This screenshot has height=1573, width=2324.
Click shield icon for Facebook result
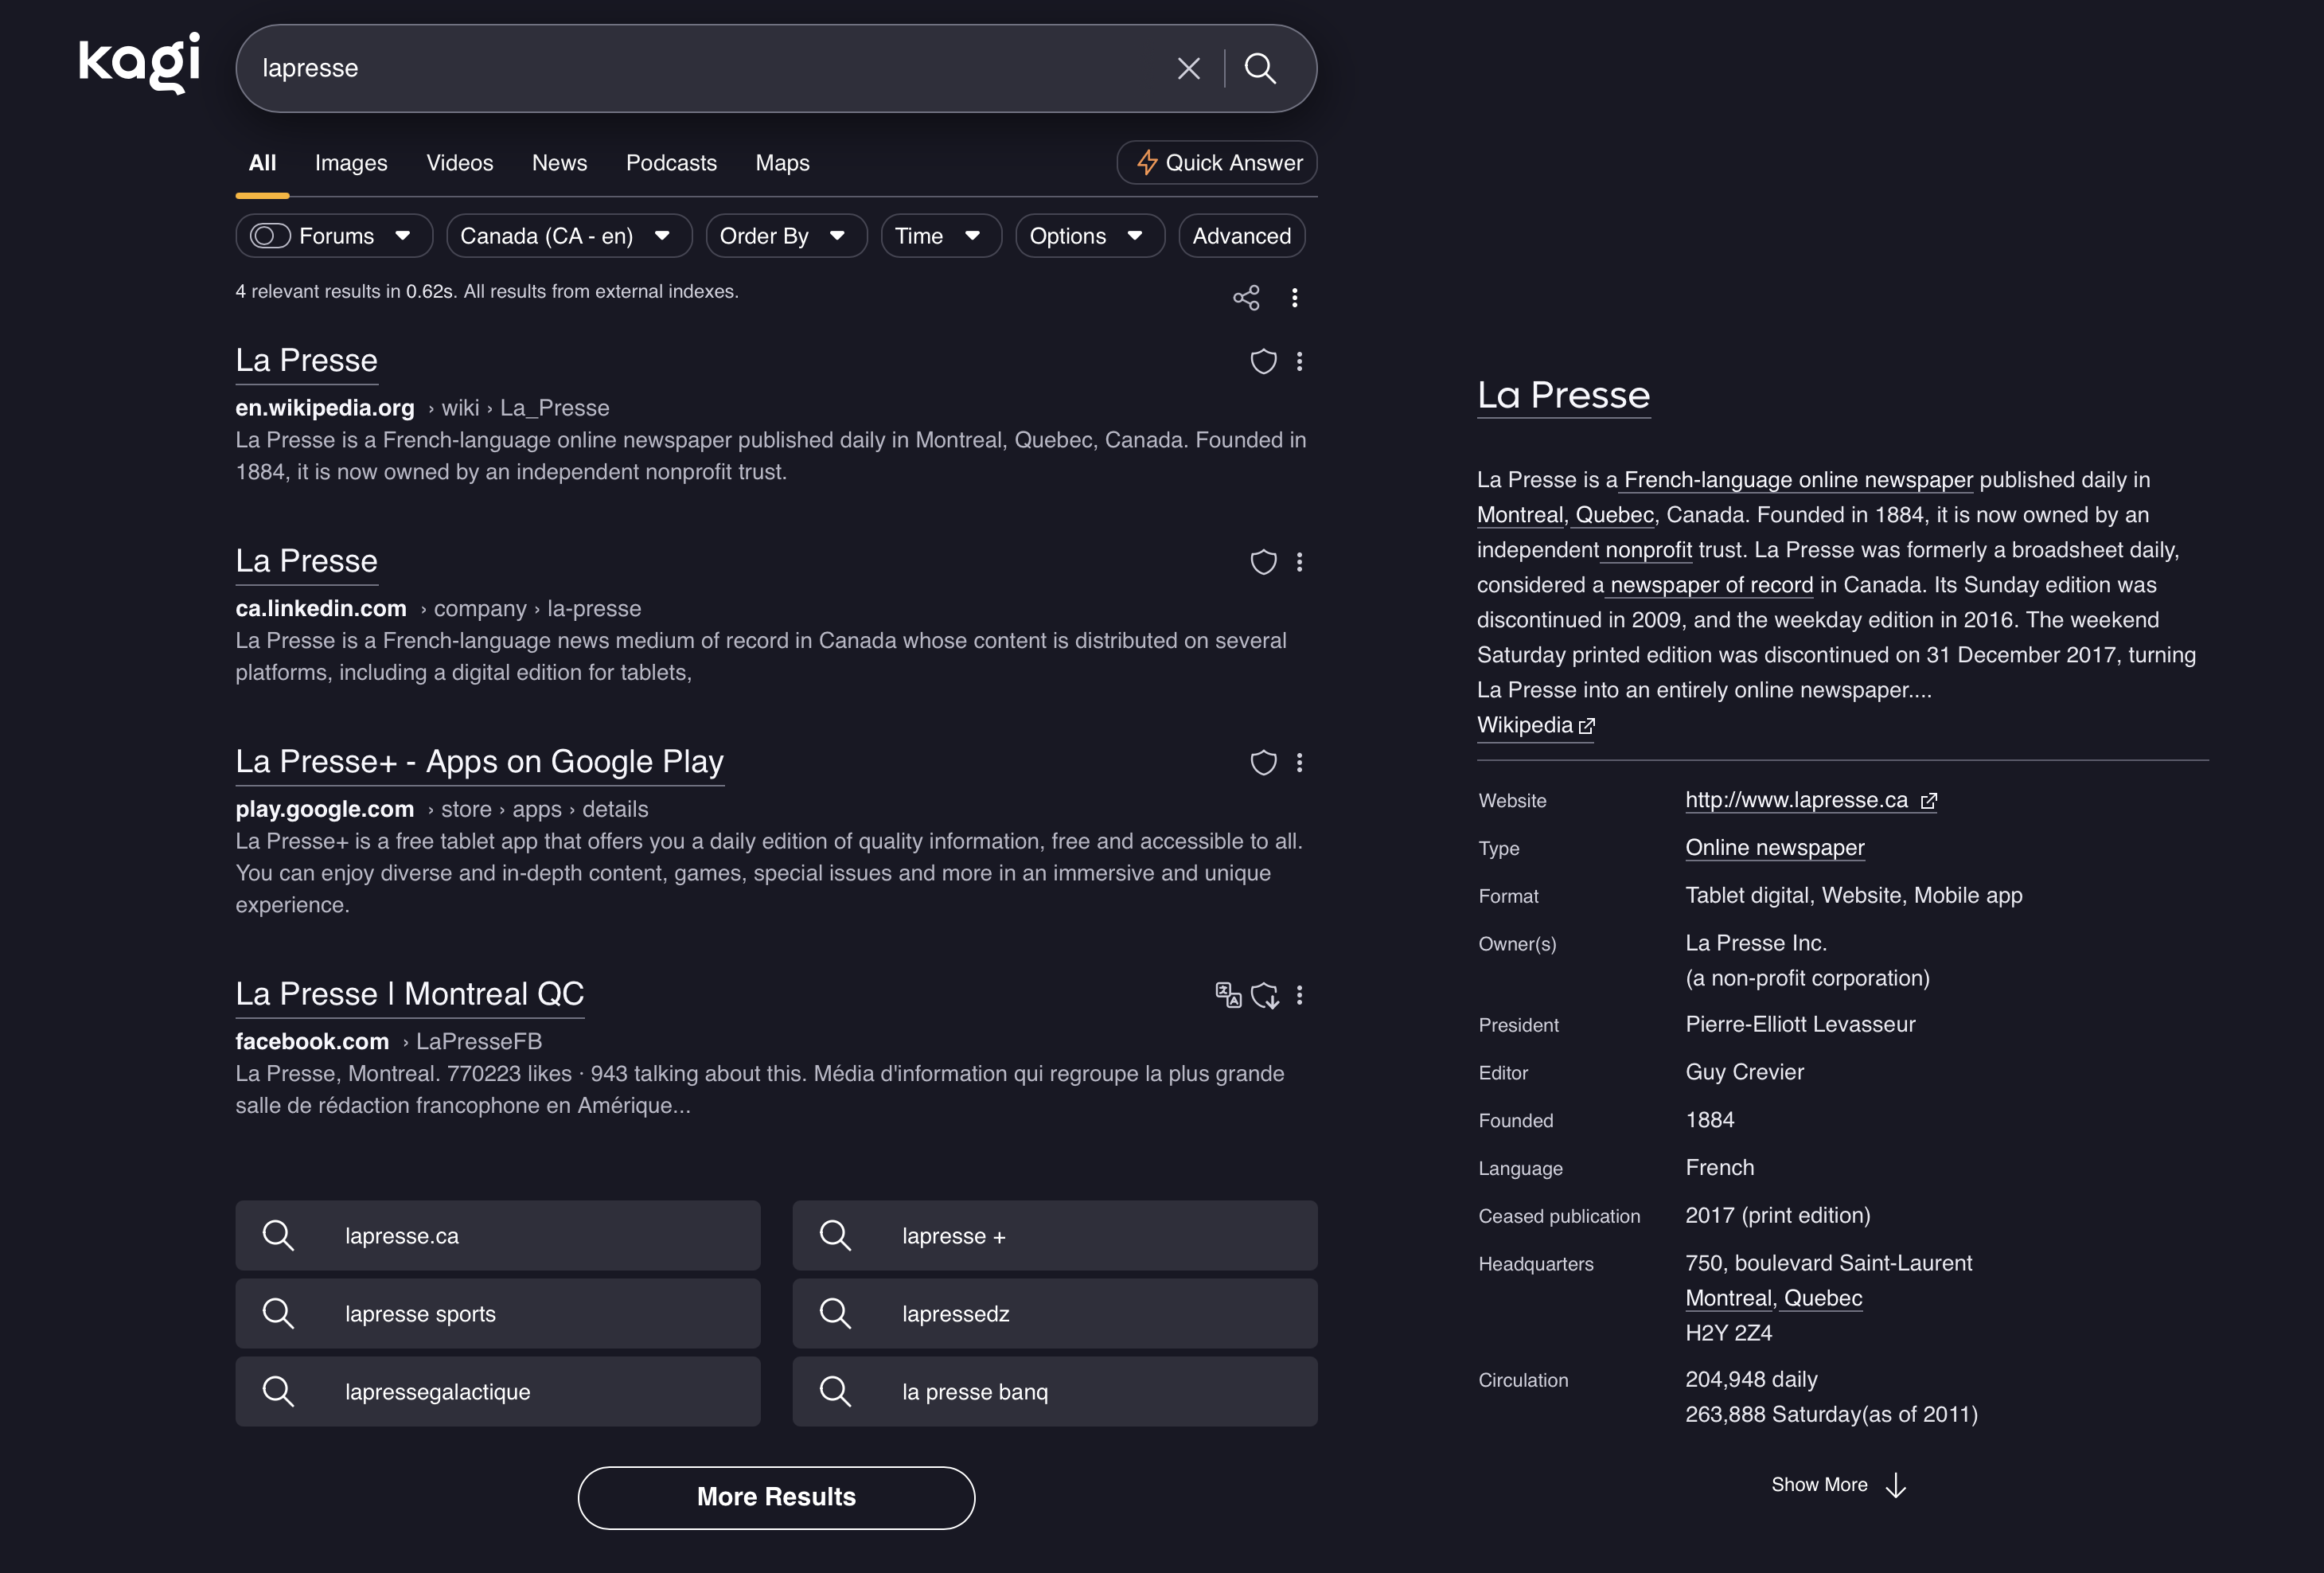click(x=1265, y=995)
